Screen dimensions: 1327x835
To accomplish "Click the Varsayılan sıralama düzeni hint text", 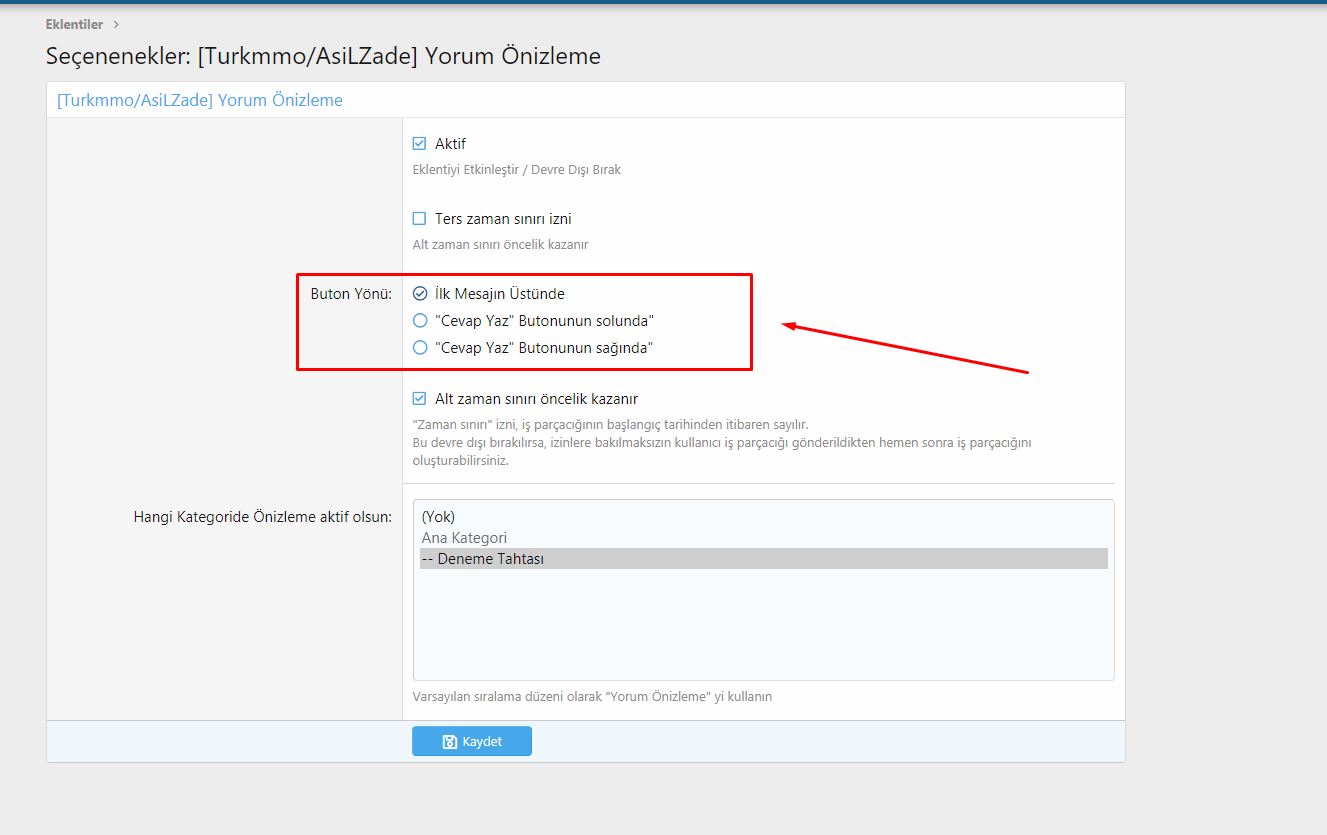I will pos(592,697).
